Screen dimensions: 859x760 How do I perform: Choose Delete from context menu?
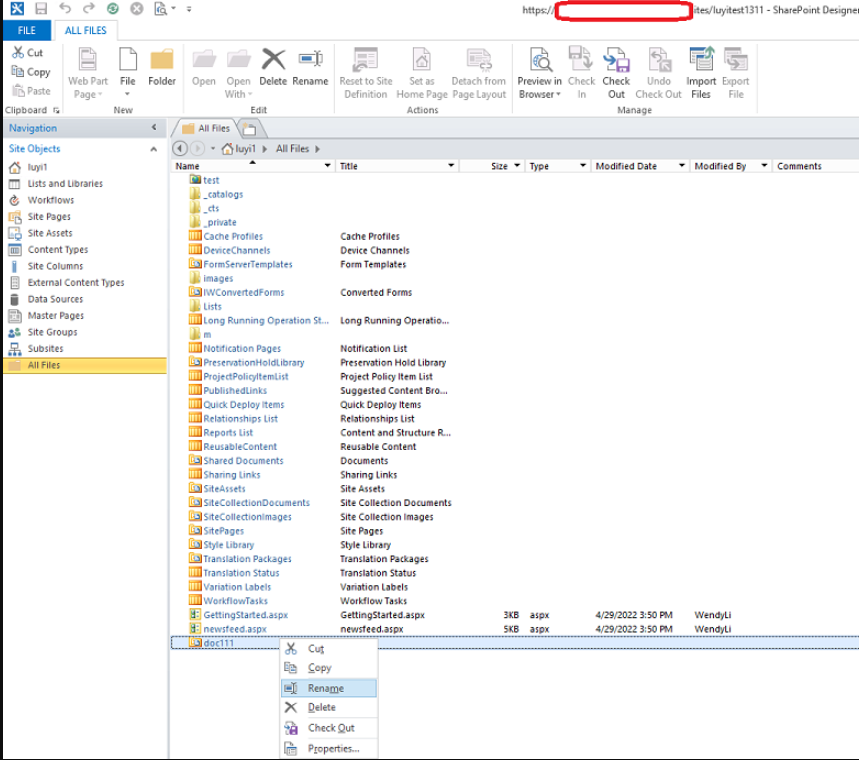329,707
